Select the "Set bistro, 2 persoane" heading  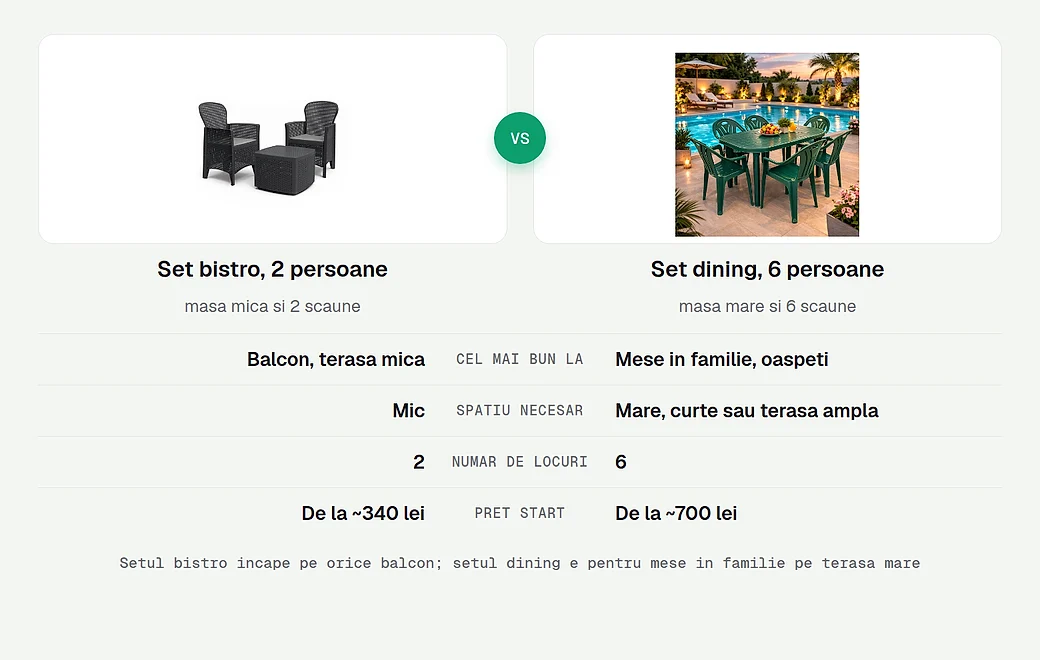pos(273,269)
